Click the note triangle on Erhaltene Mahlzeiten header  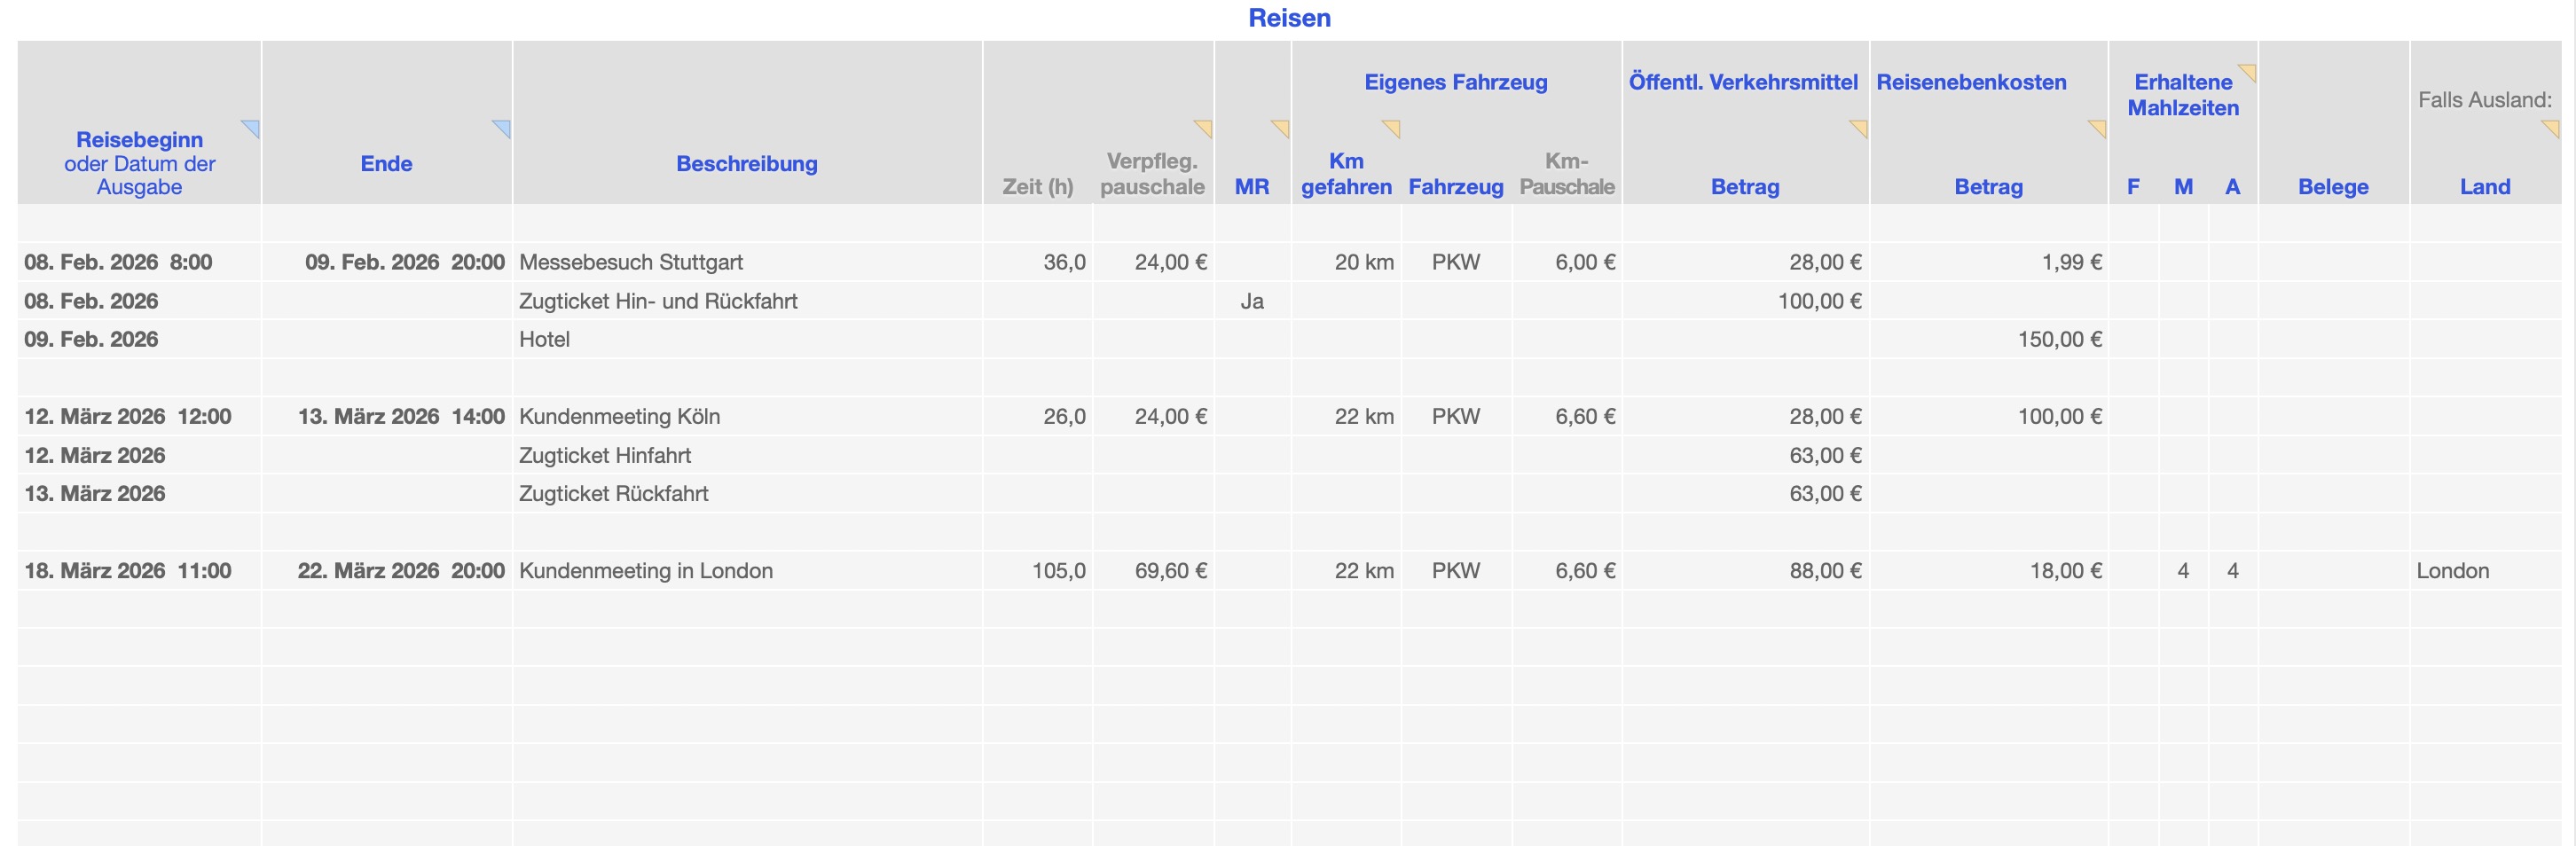click(x=2249, y=72)
